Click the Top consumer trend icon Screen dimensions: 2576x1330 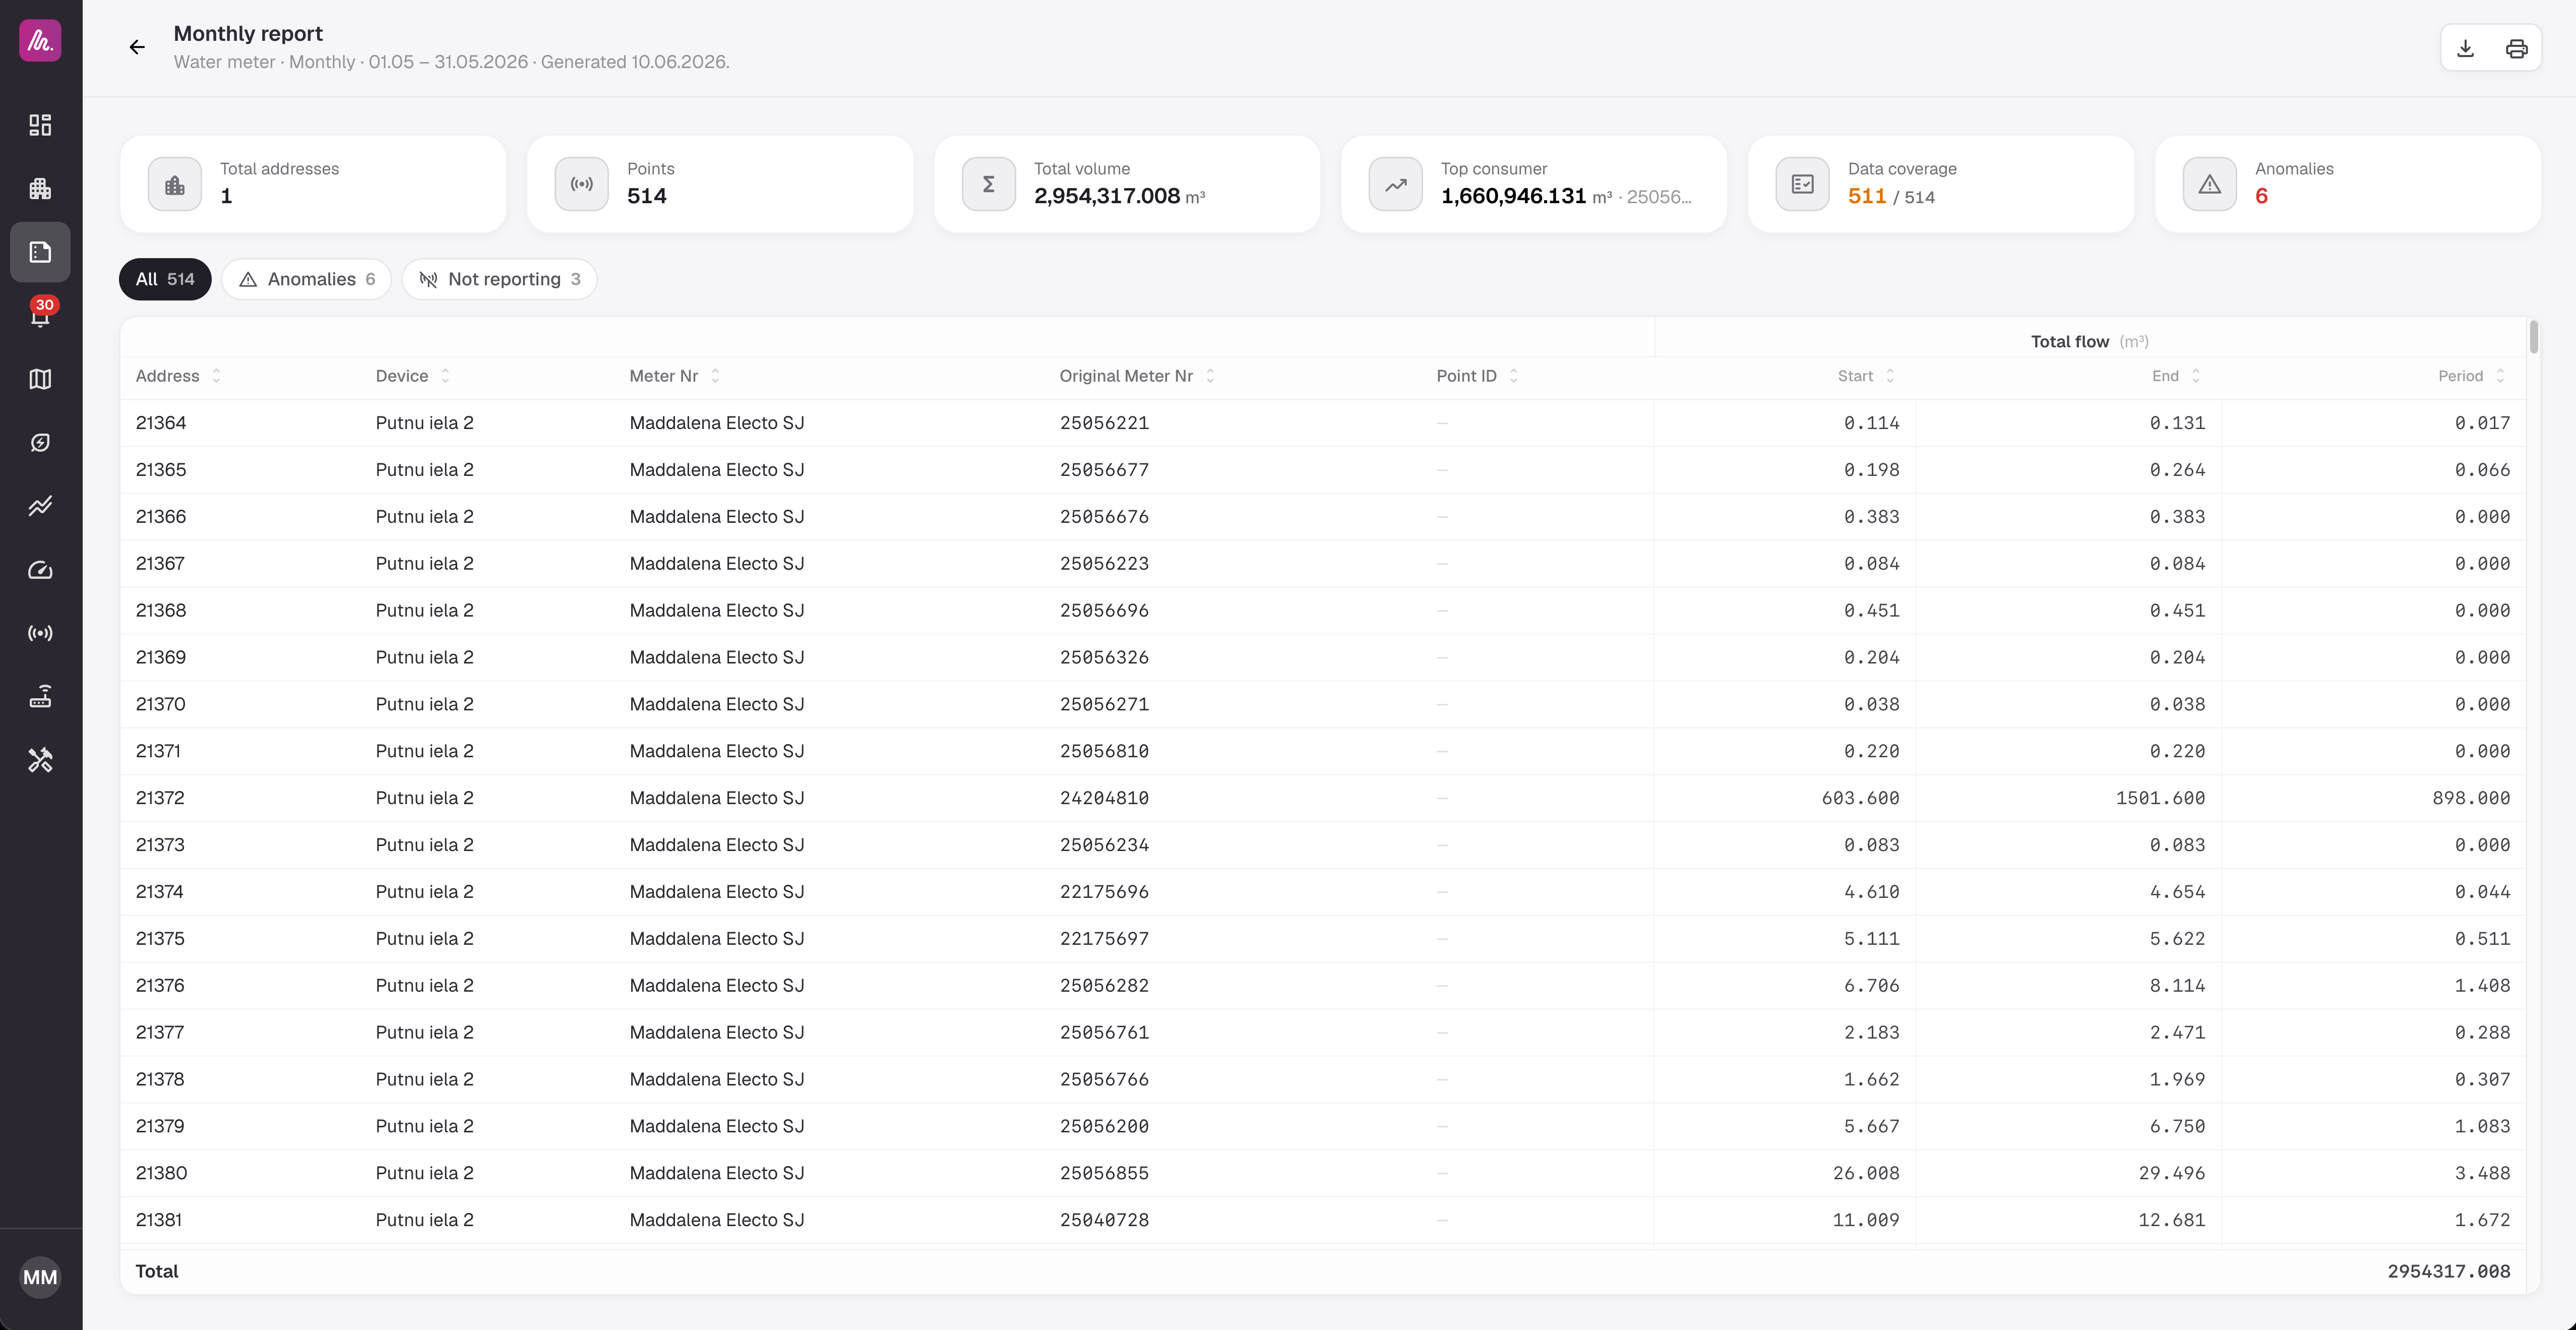coord(1396,184)
